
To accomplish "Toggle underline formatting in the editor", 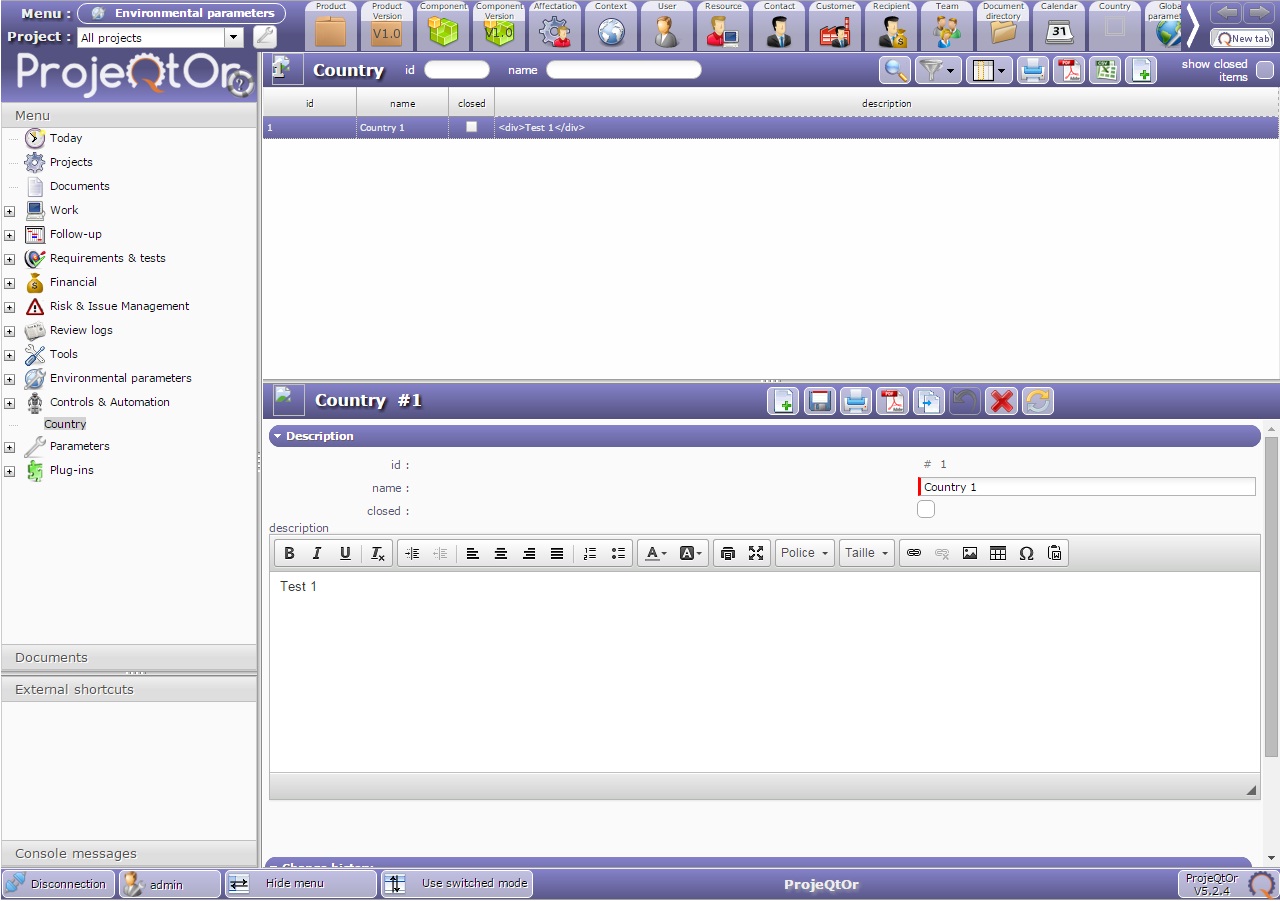I will [345, 553].
